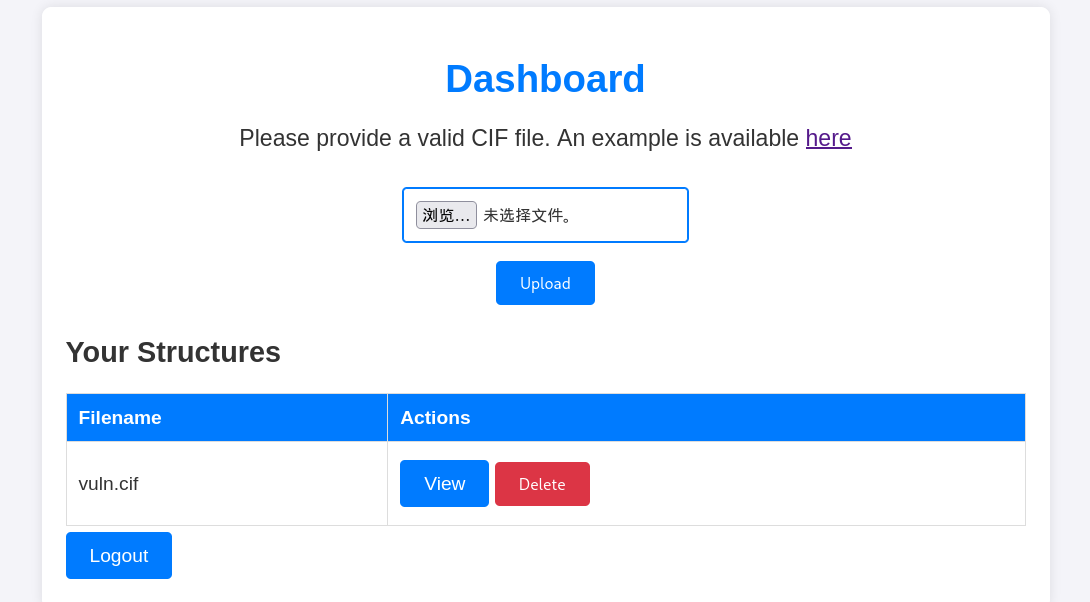Click the "Please provide a valid CIF file" sentence

394,138
